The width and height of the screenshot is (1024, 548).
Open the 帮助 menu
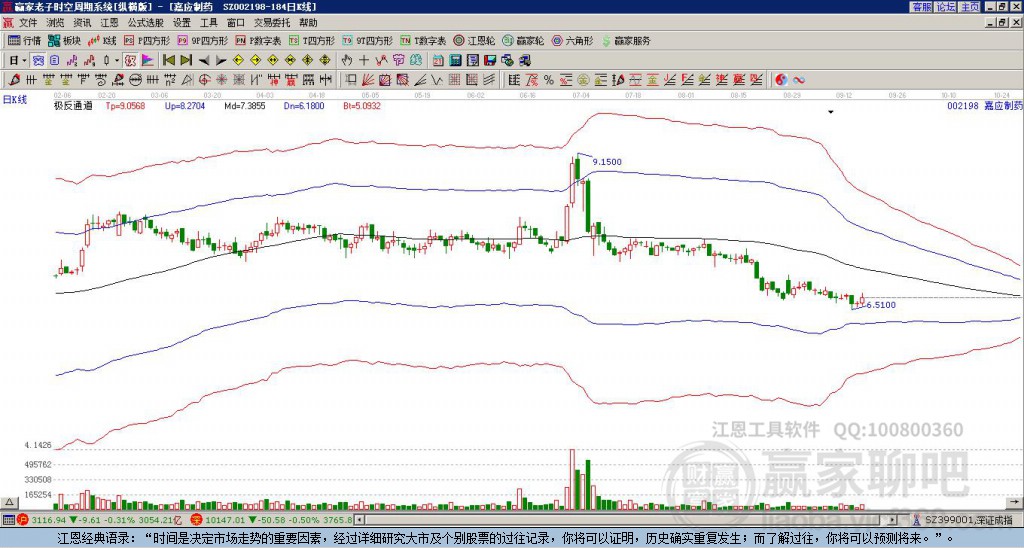click(308, 23)
